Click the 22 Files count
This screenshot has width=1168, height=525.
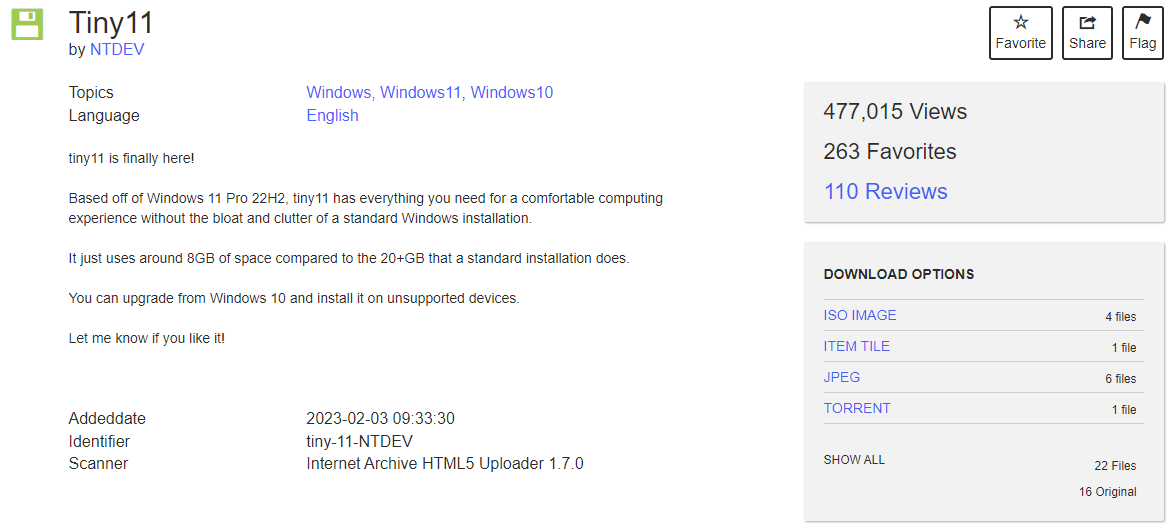point(1115,466)
